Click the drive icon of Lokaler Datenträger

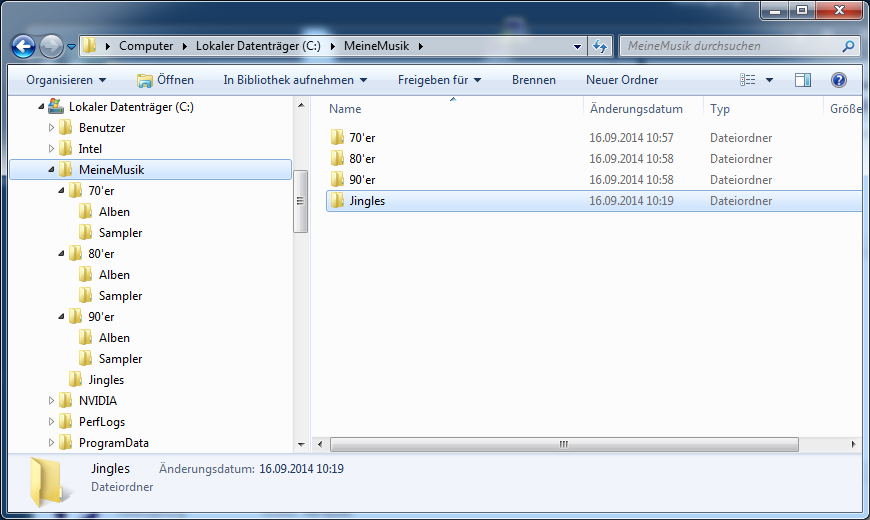[x=55, y=106]
